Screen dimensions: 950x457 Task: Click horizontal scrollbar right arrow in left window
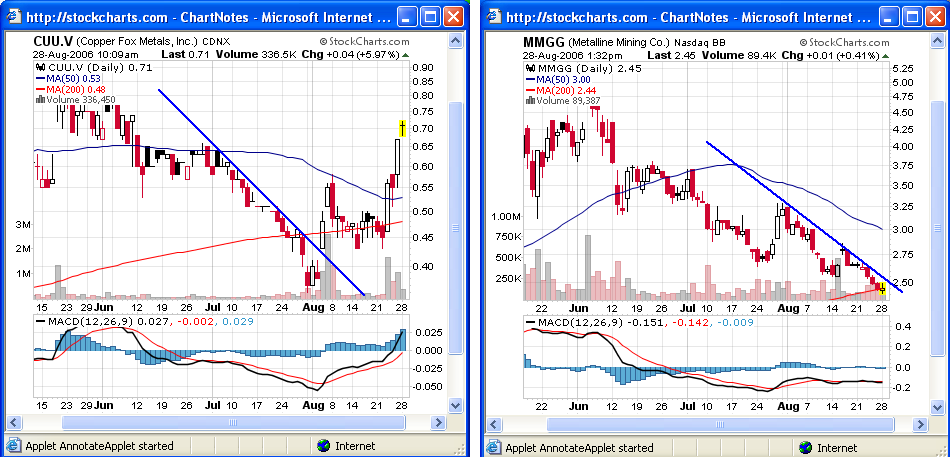click(x=438, y=422)
